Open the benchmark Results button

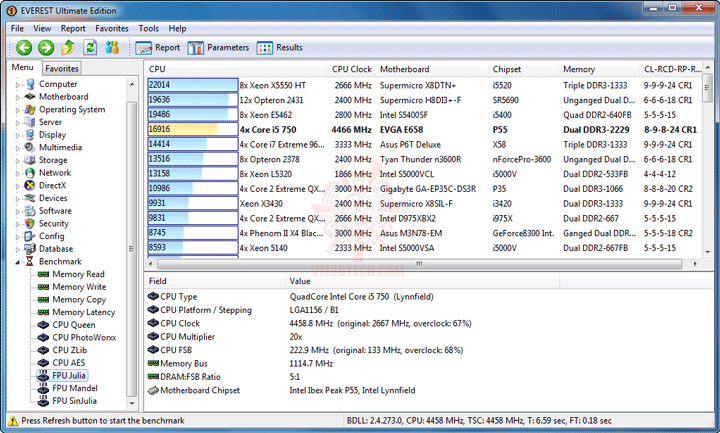(x=280, y=48)
